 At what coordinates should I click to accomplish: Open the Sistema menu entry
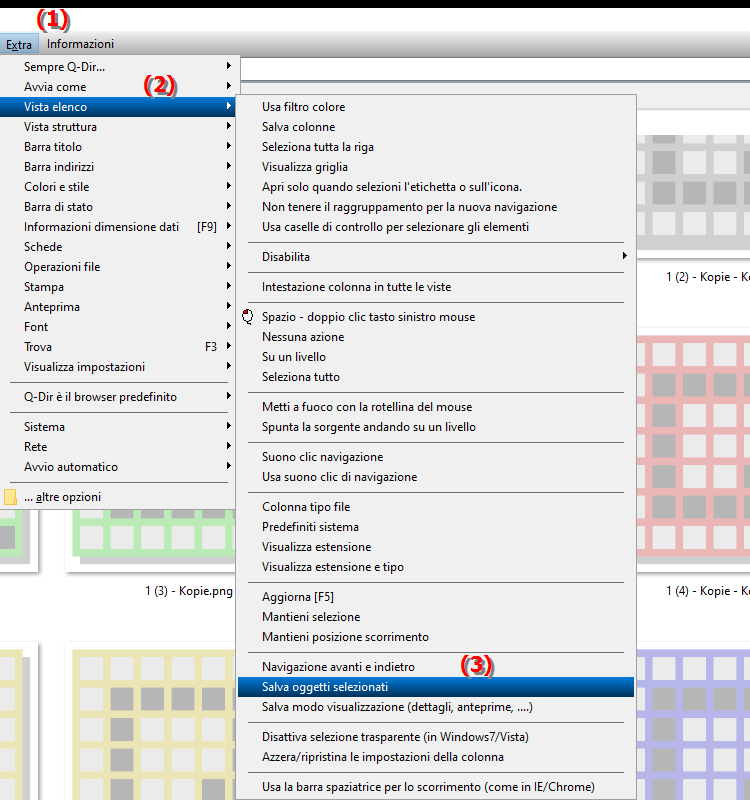coord(117,427)
